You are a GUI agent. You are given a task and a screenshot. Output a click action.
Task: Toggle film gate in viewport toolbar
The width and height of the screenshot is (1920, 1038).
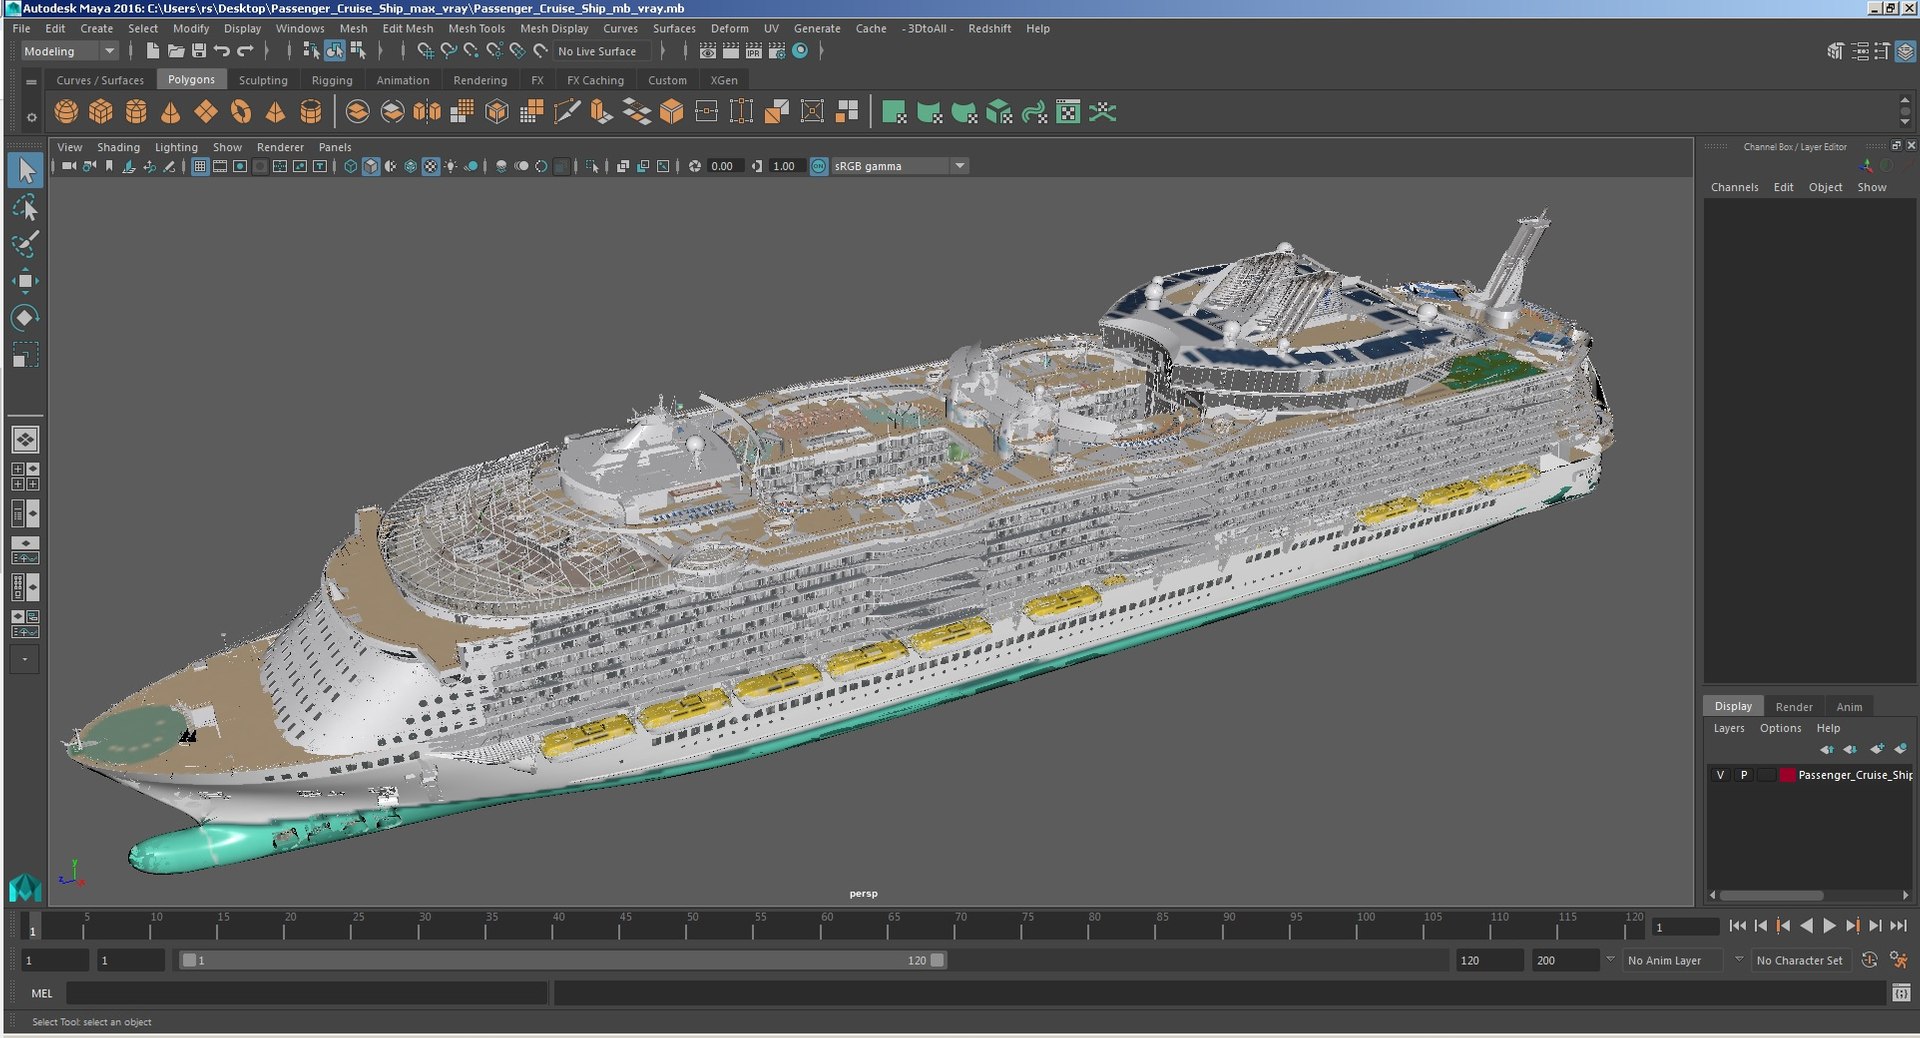[220, 166]
